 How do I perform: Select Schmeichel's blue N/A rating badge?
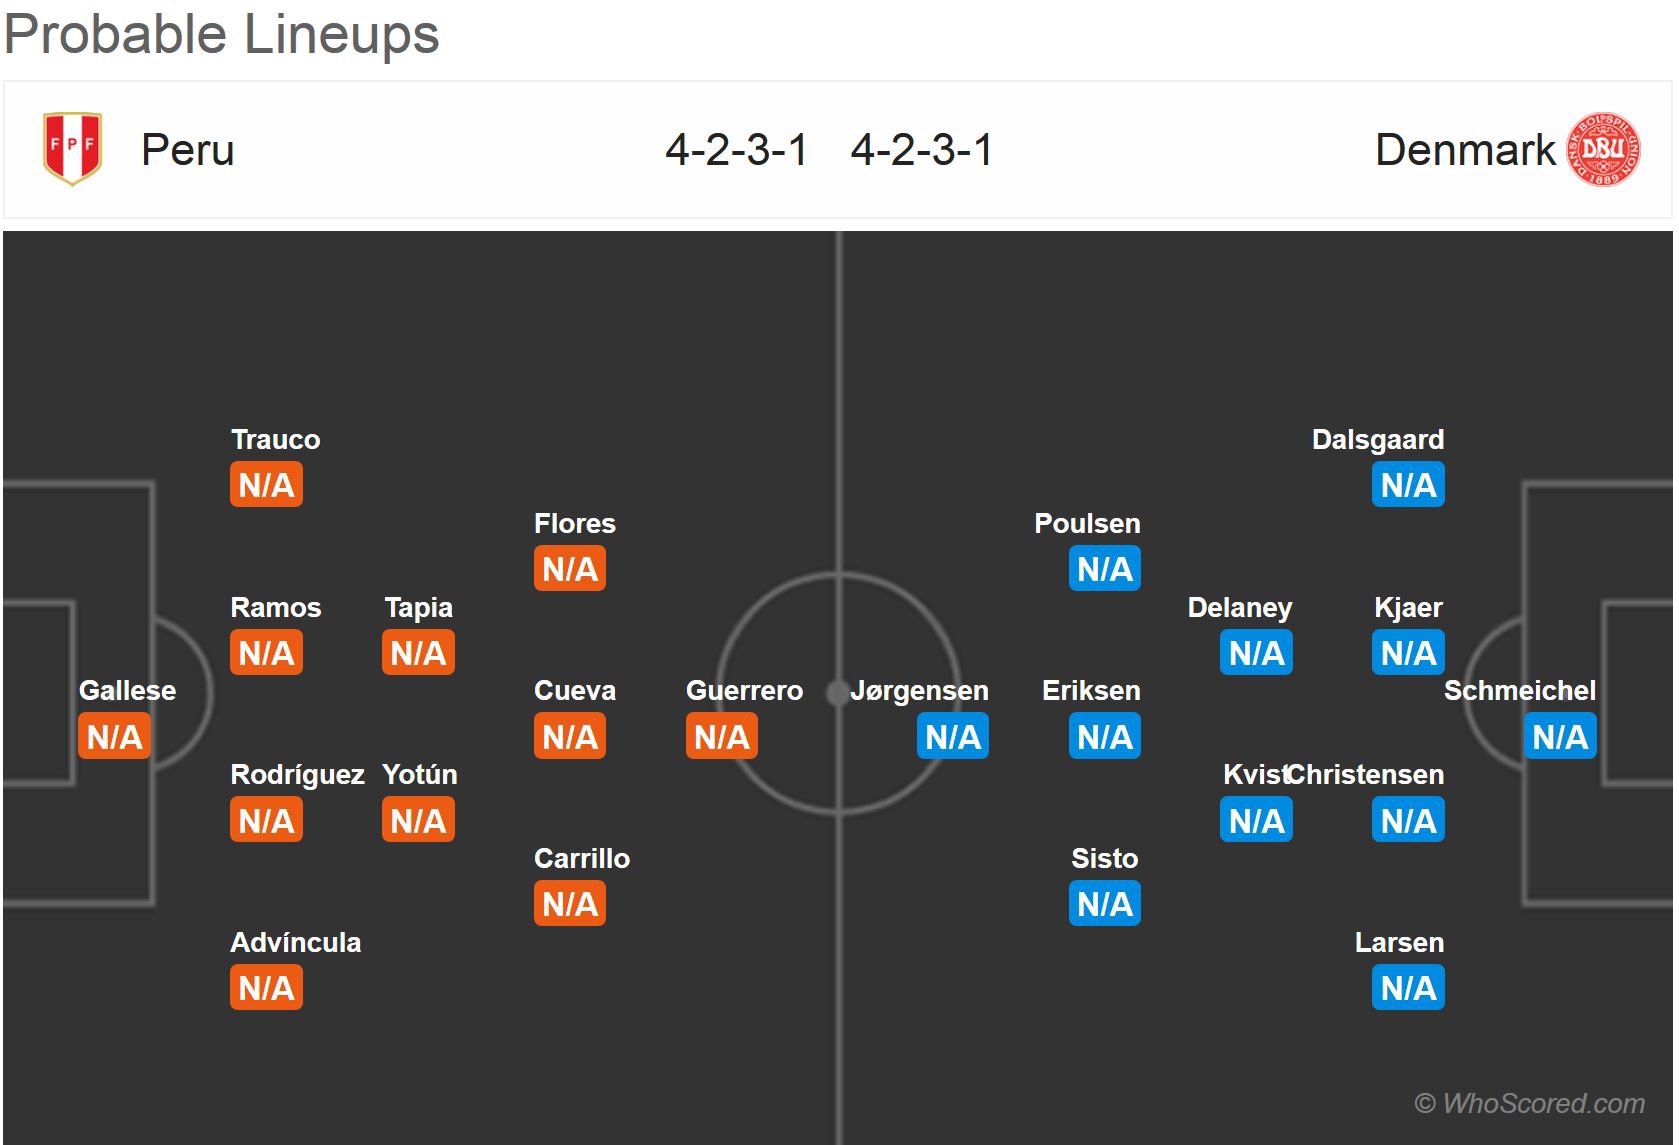(x=1560, y=737)
